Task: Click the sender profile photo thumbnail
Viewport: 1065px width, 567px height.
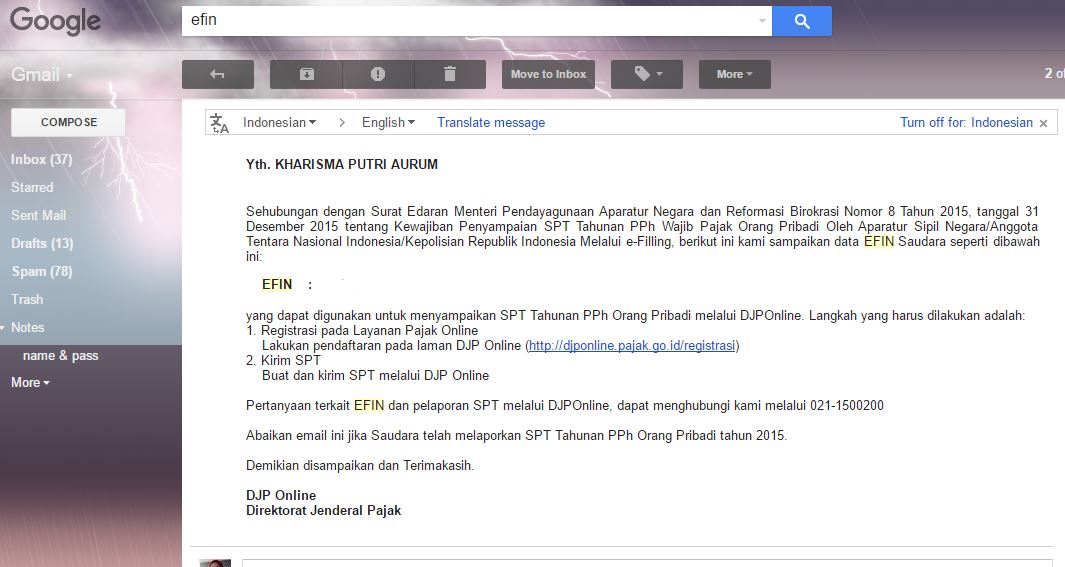Action: click(215, 563)
